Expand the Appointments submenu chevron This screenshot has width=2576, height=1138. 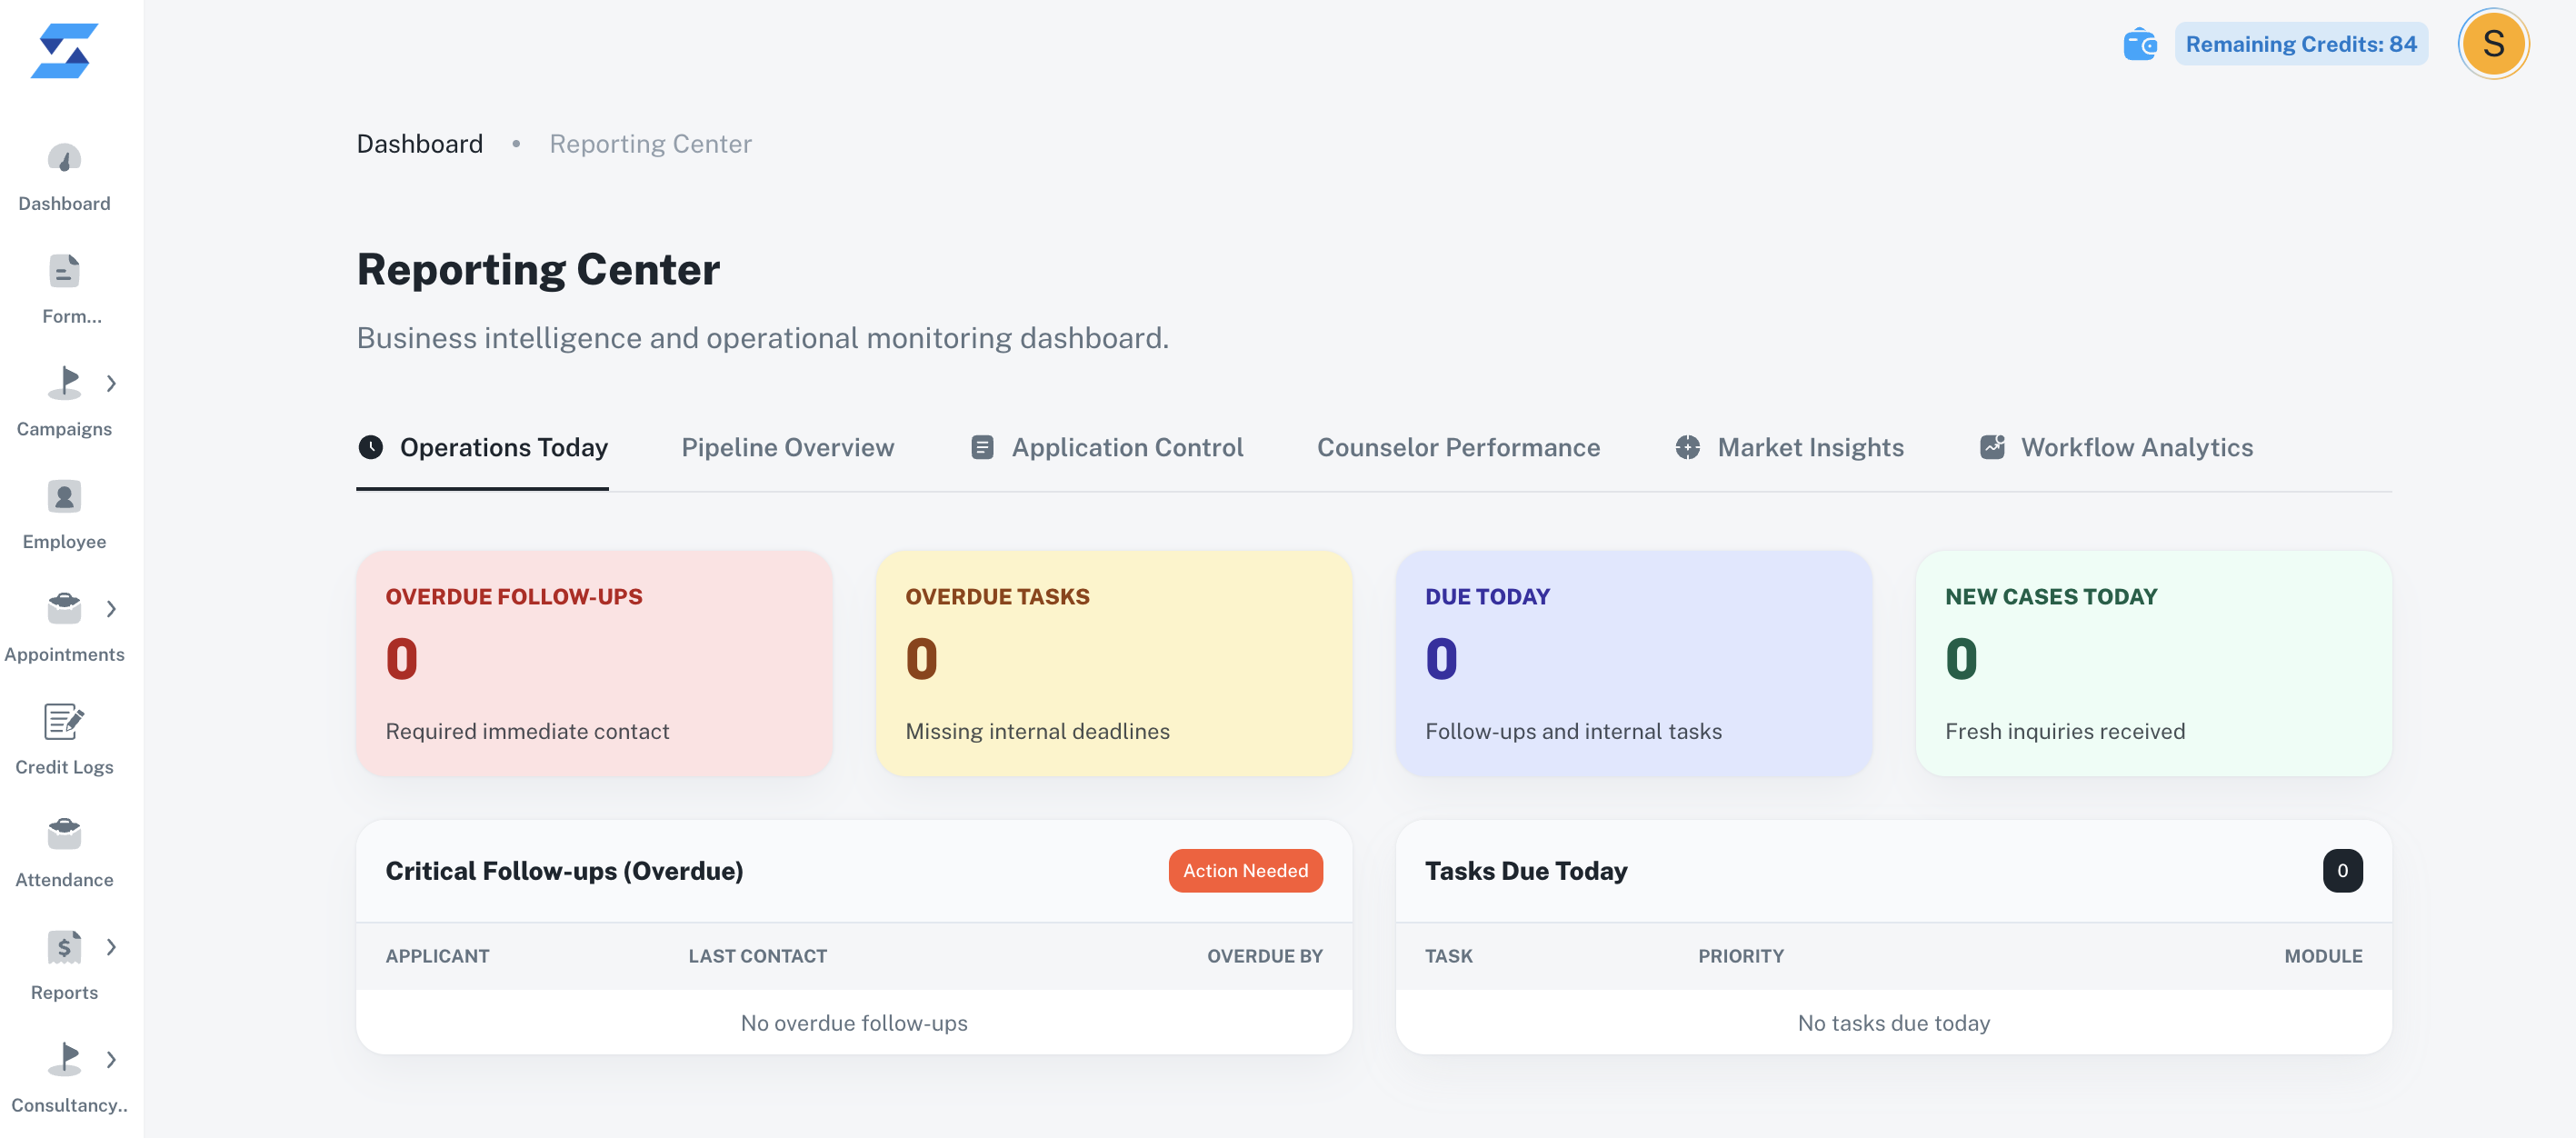click(111, 609)
